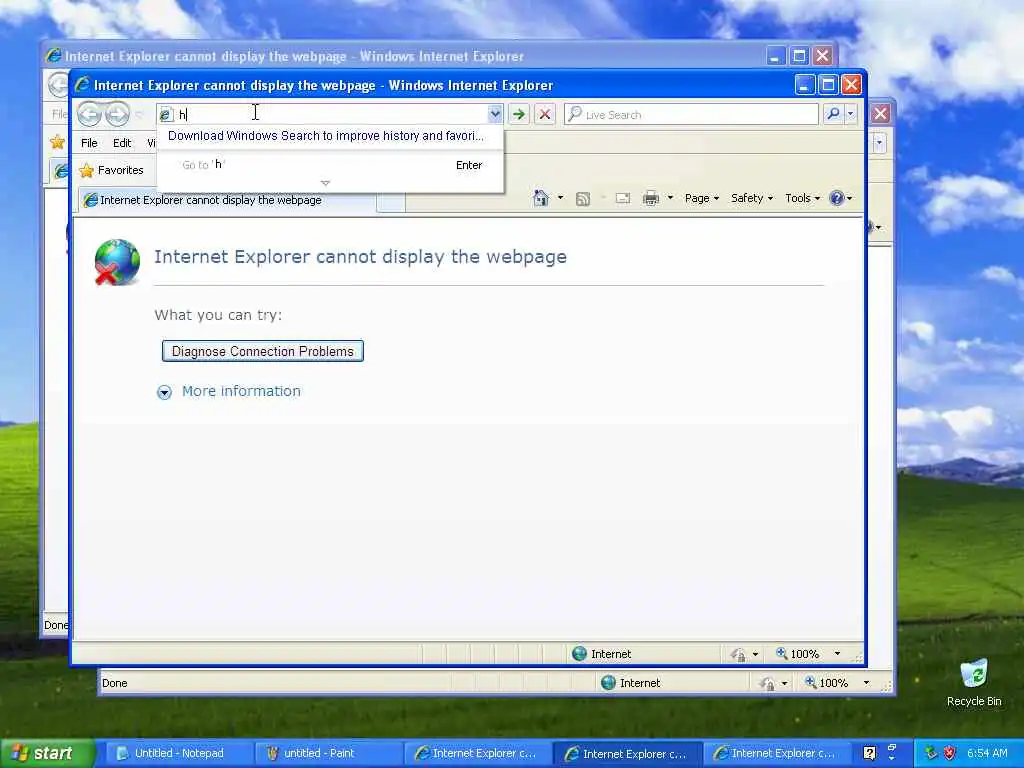Click the help question mark on the taskbar

(869, 753)
